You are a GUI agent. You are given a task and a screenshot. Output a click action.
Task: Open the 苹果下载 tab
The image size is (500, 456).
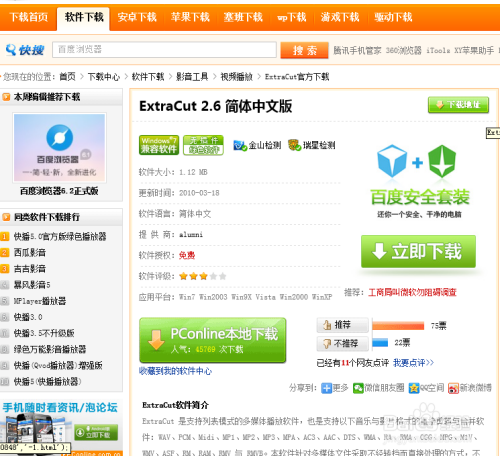coord(190,17)
